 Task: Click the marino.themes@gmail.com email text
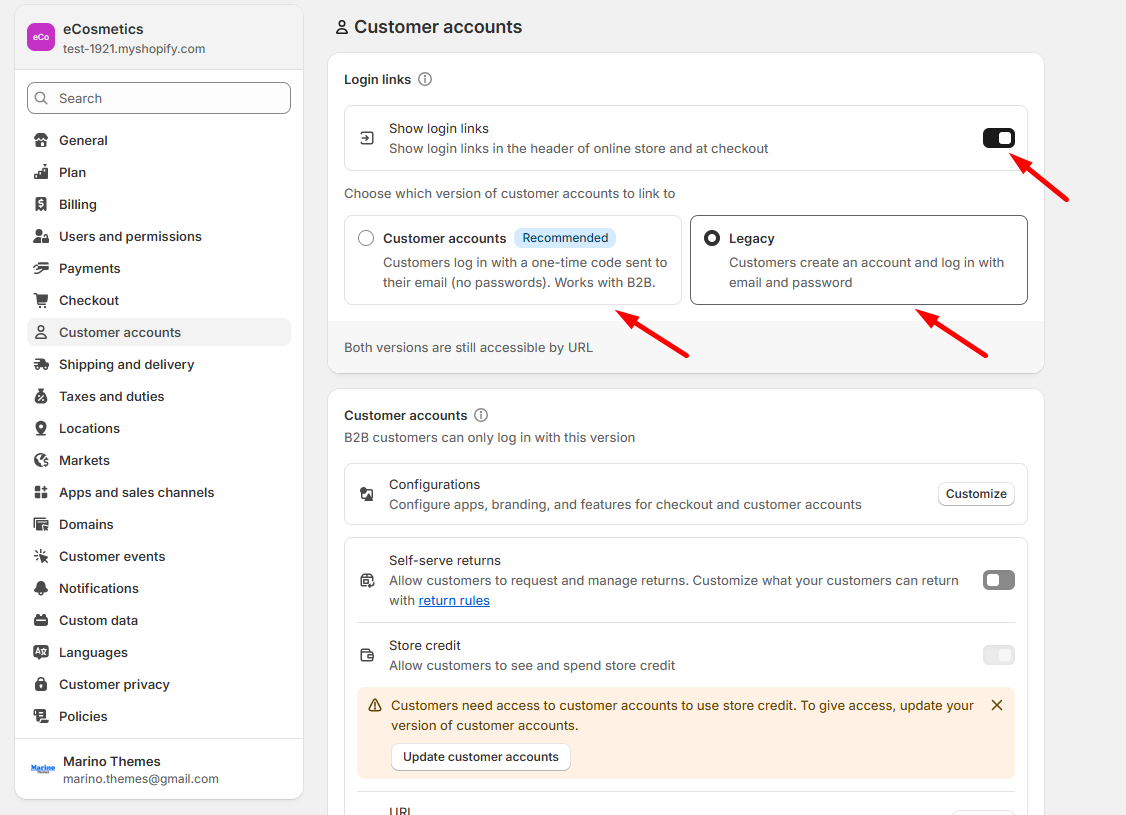[141, 779]
